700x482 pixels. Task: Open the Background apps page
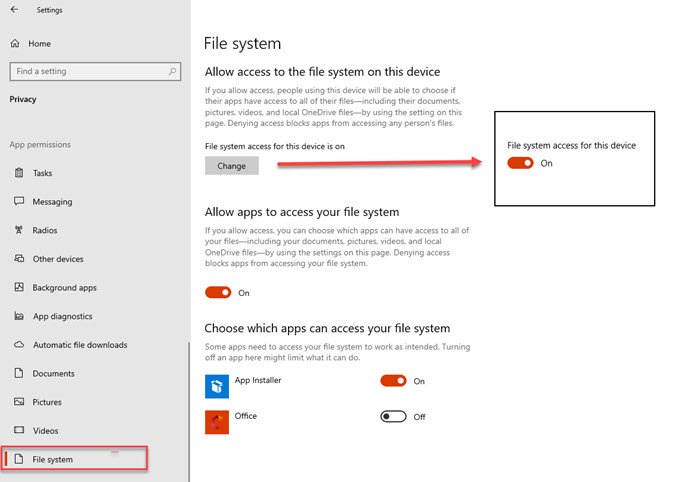pyautogui.click(x=64, y=288)
